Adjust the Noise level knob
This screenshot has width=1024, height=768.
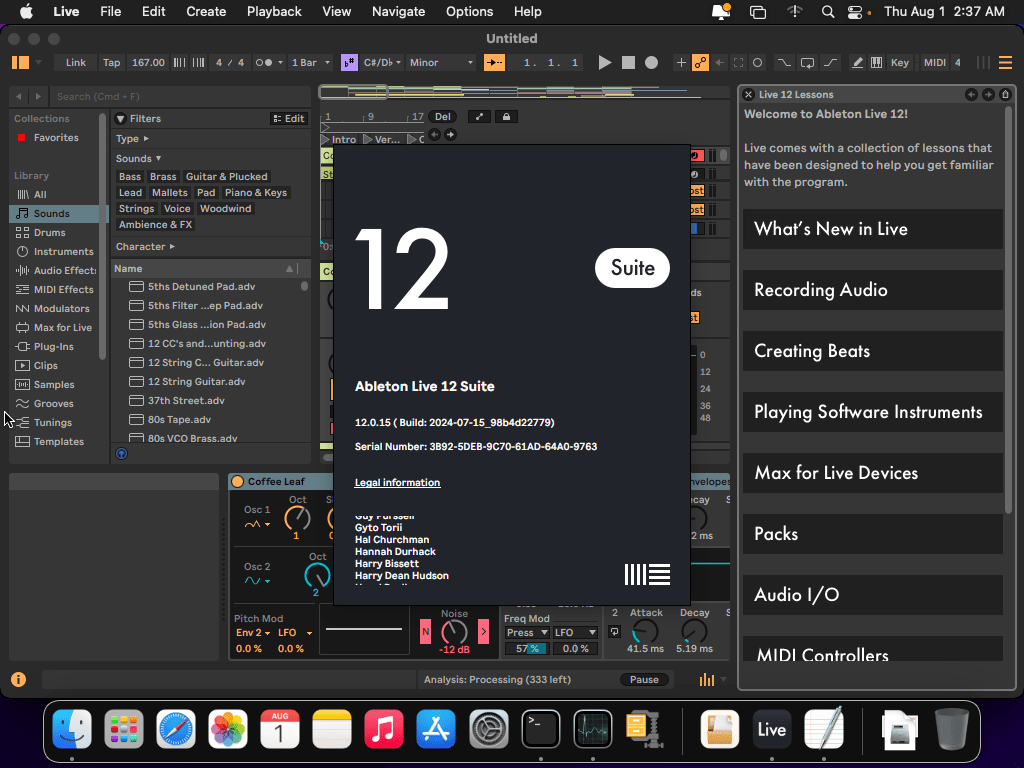[453, 632]
